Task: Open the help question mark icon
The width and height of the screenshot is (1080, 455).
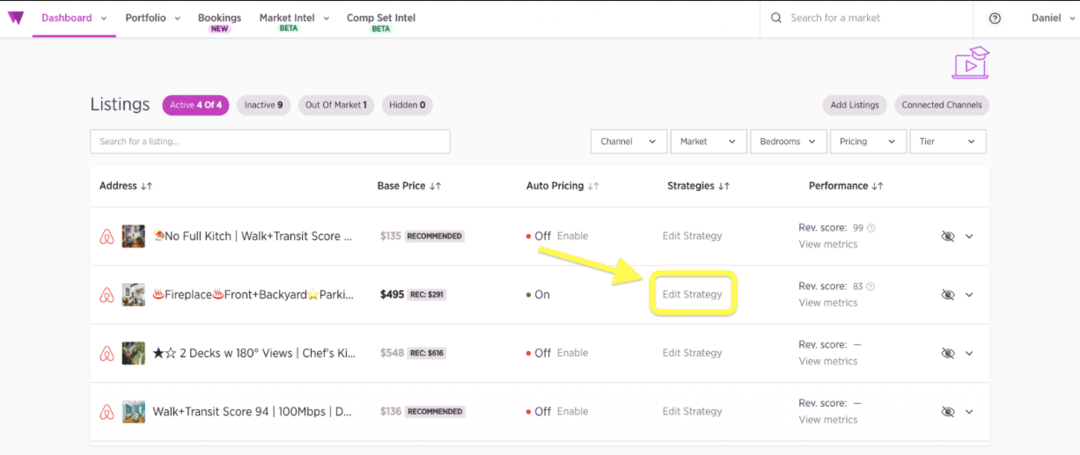Action: pyautogui.click(x=994, y=18)
